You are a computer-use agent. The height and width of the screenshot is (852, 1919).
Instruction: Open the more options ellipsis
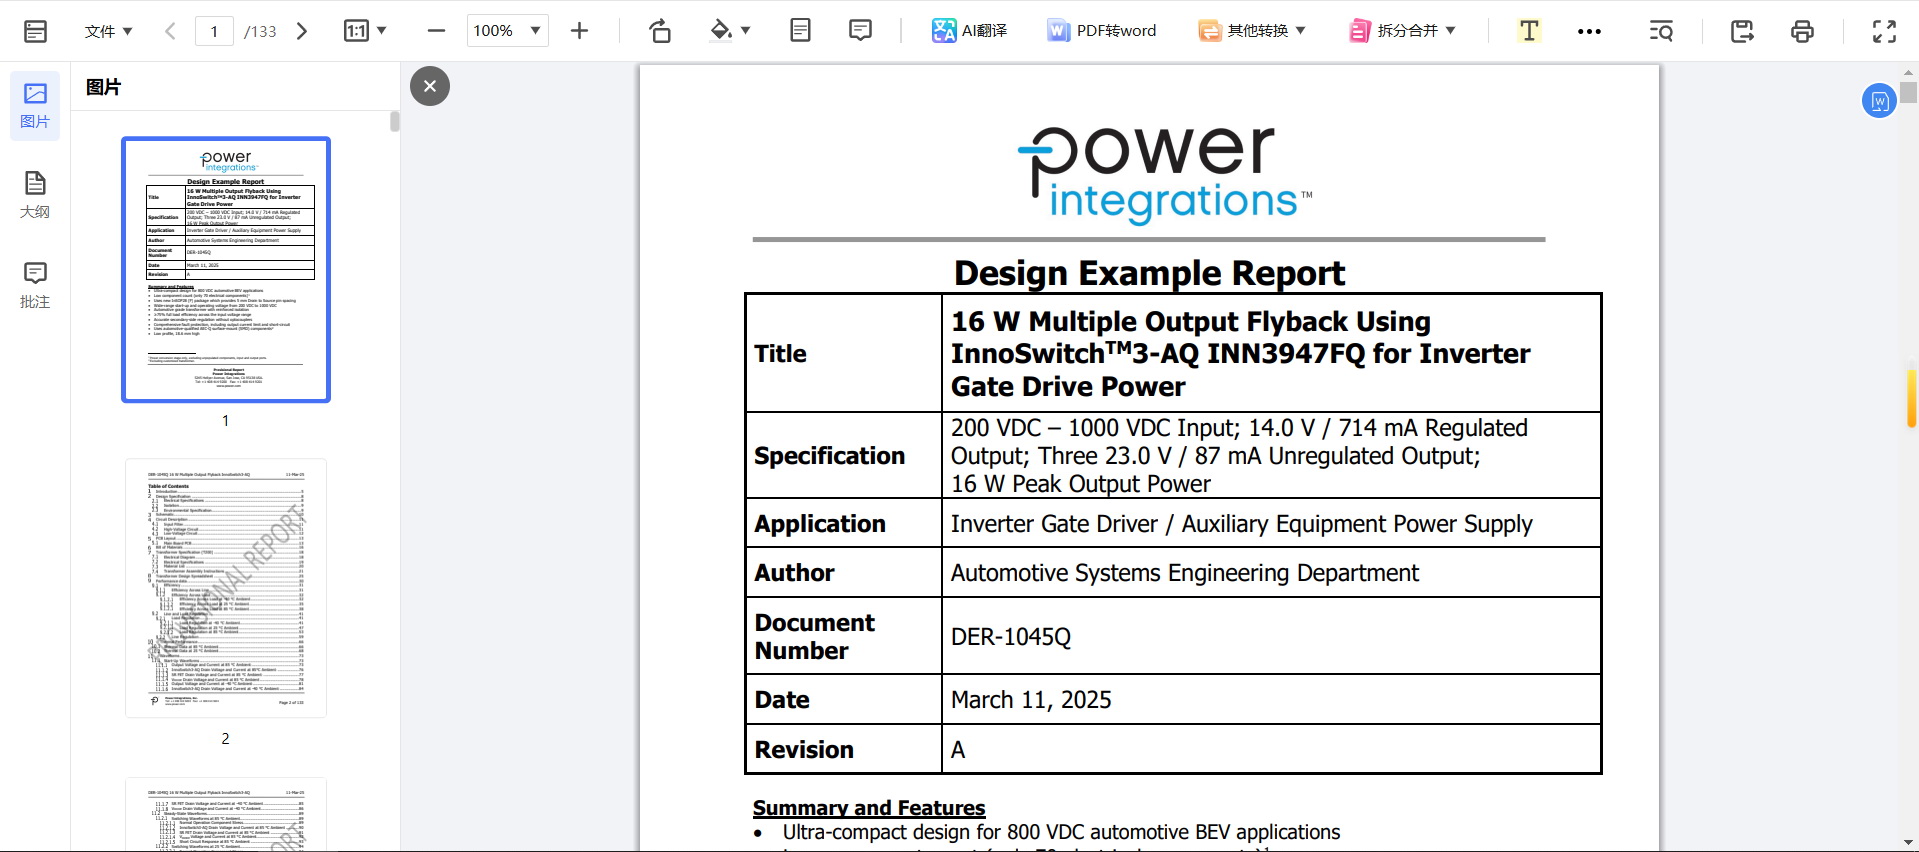tap(1589, 31)
